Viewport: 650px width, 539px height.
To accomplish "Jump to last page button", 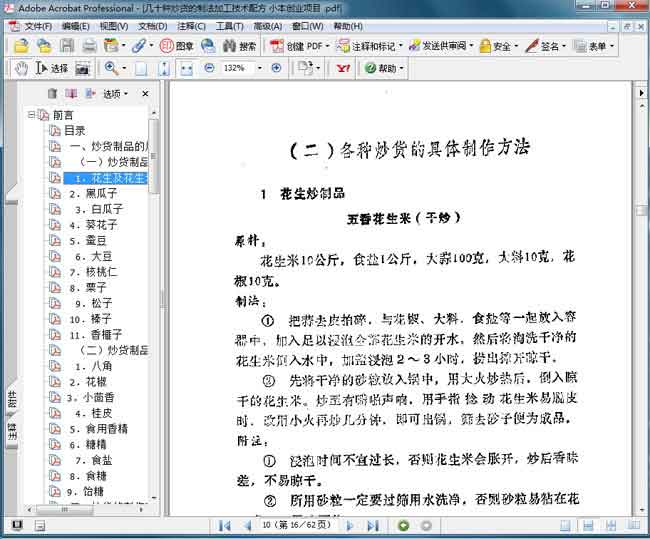I will pyautogui.click(x=373, y=526).
